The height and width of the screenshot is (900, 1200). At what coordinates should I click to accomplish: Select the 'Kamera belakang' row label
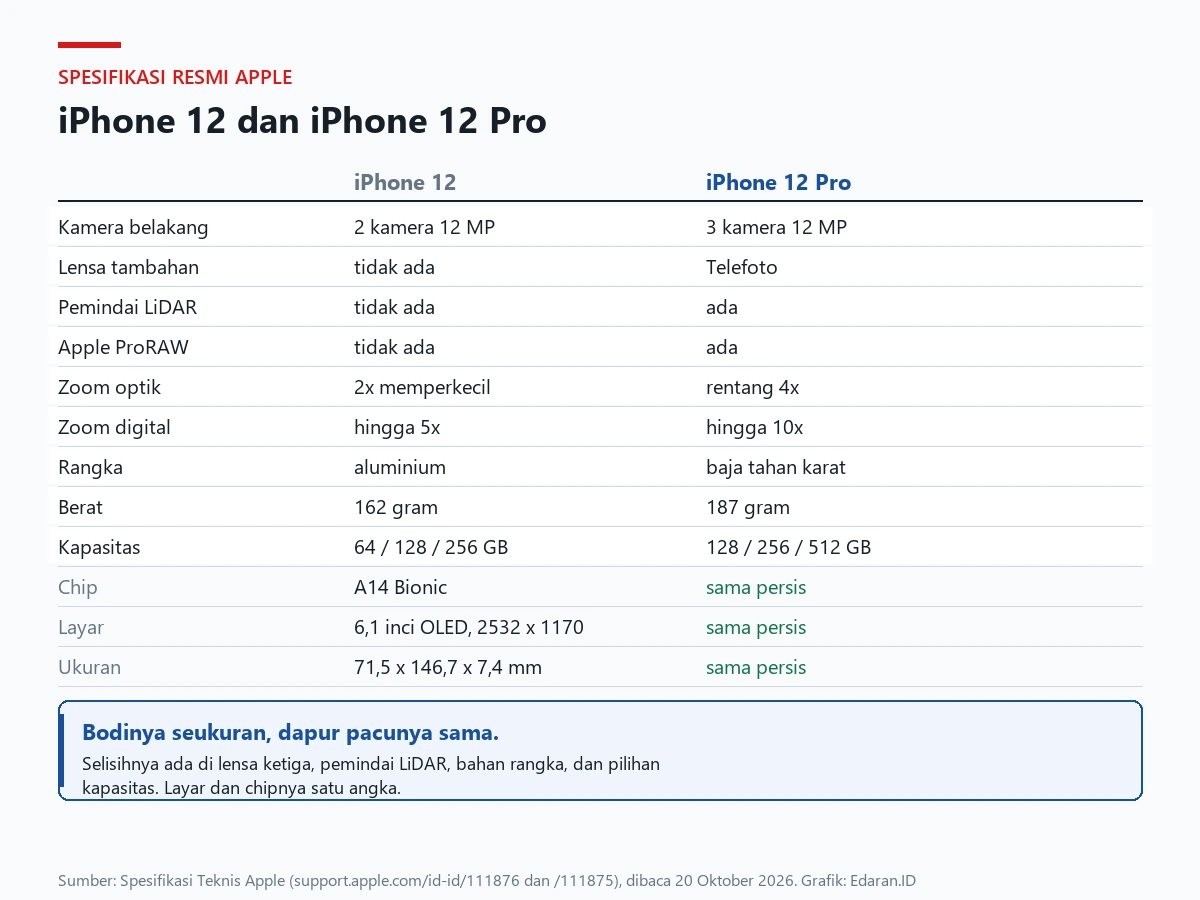pyautogui.click(x=133, y=227)
